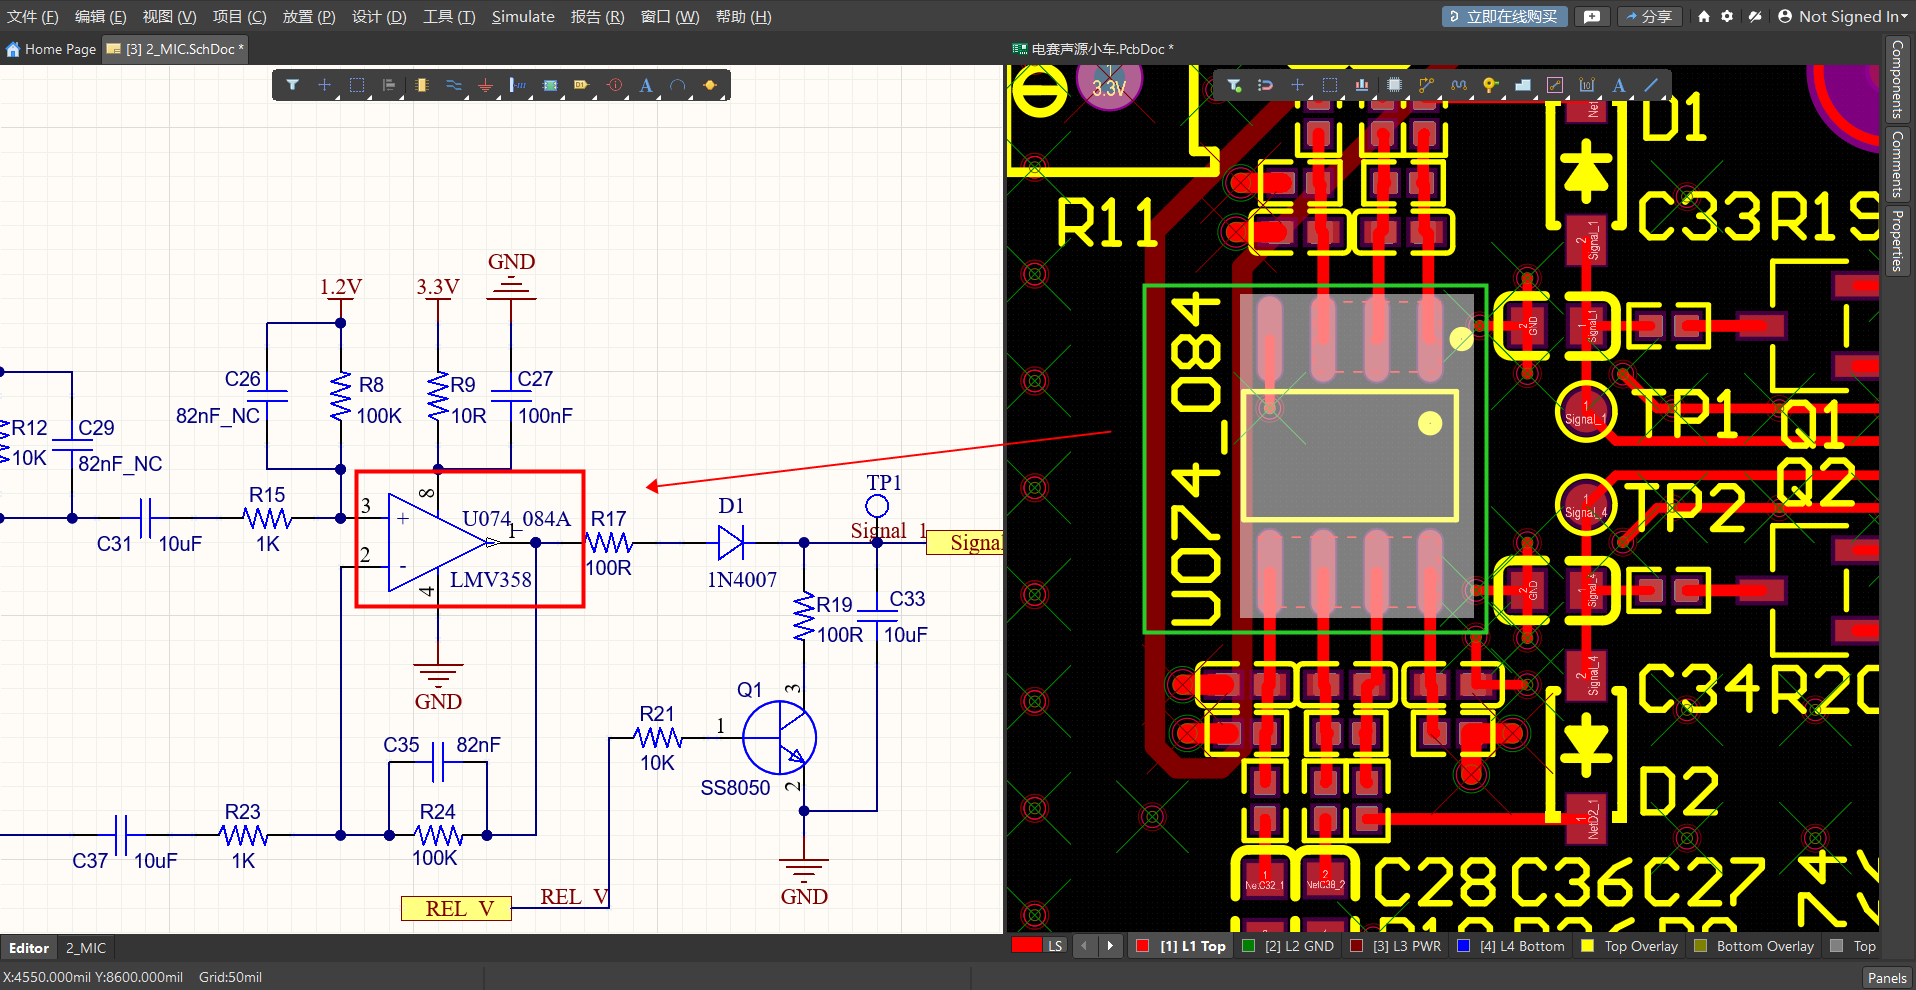Expand the Properties side panel
This screenshot has height=990, width=1916.
(x=1897, y=240)
